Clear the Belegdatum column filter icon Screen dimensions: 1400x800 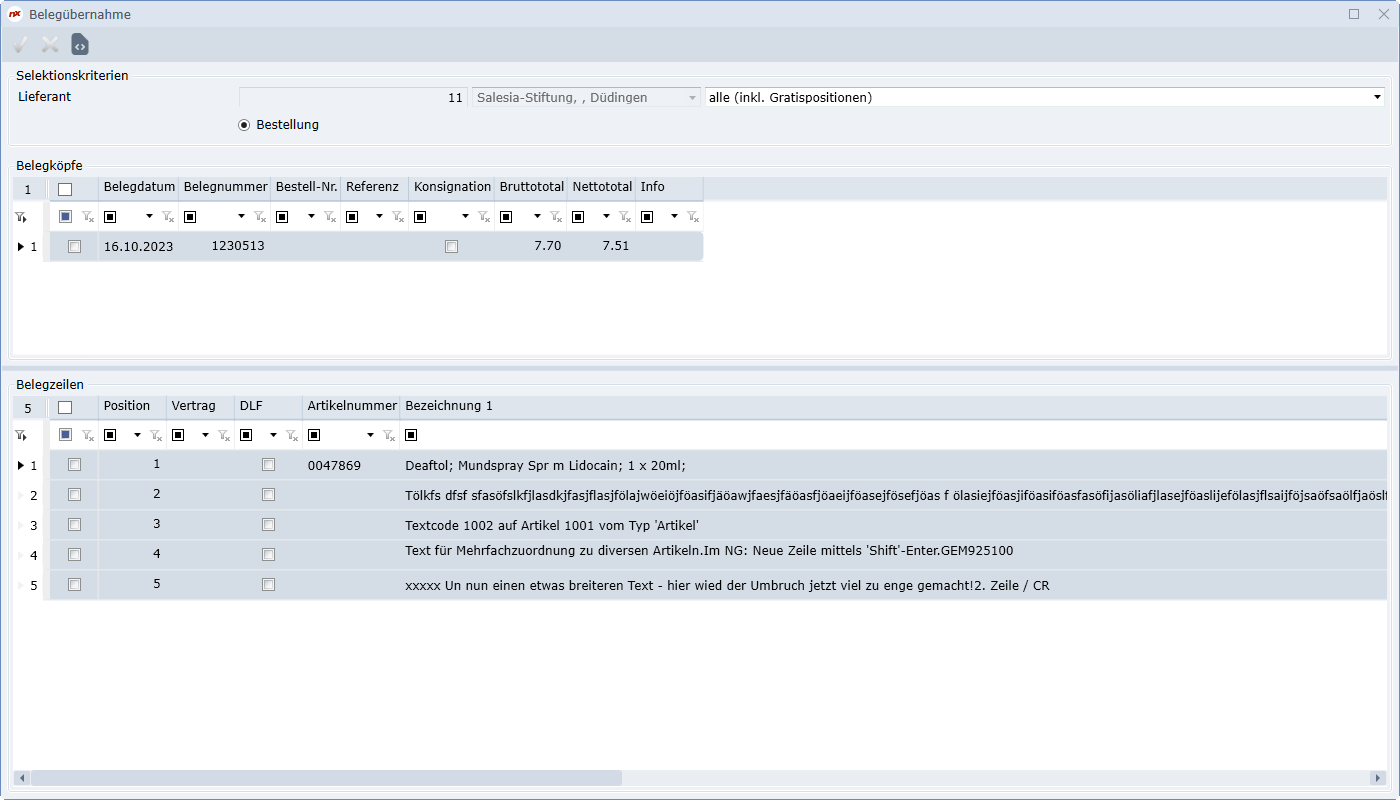tap(168, 217)
